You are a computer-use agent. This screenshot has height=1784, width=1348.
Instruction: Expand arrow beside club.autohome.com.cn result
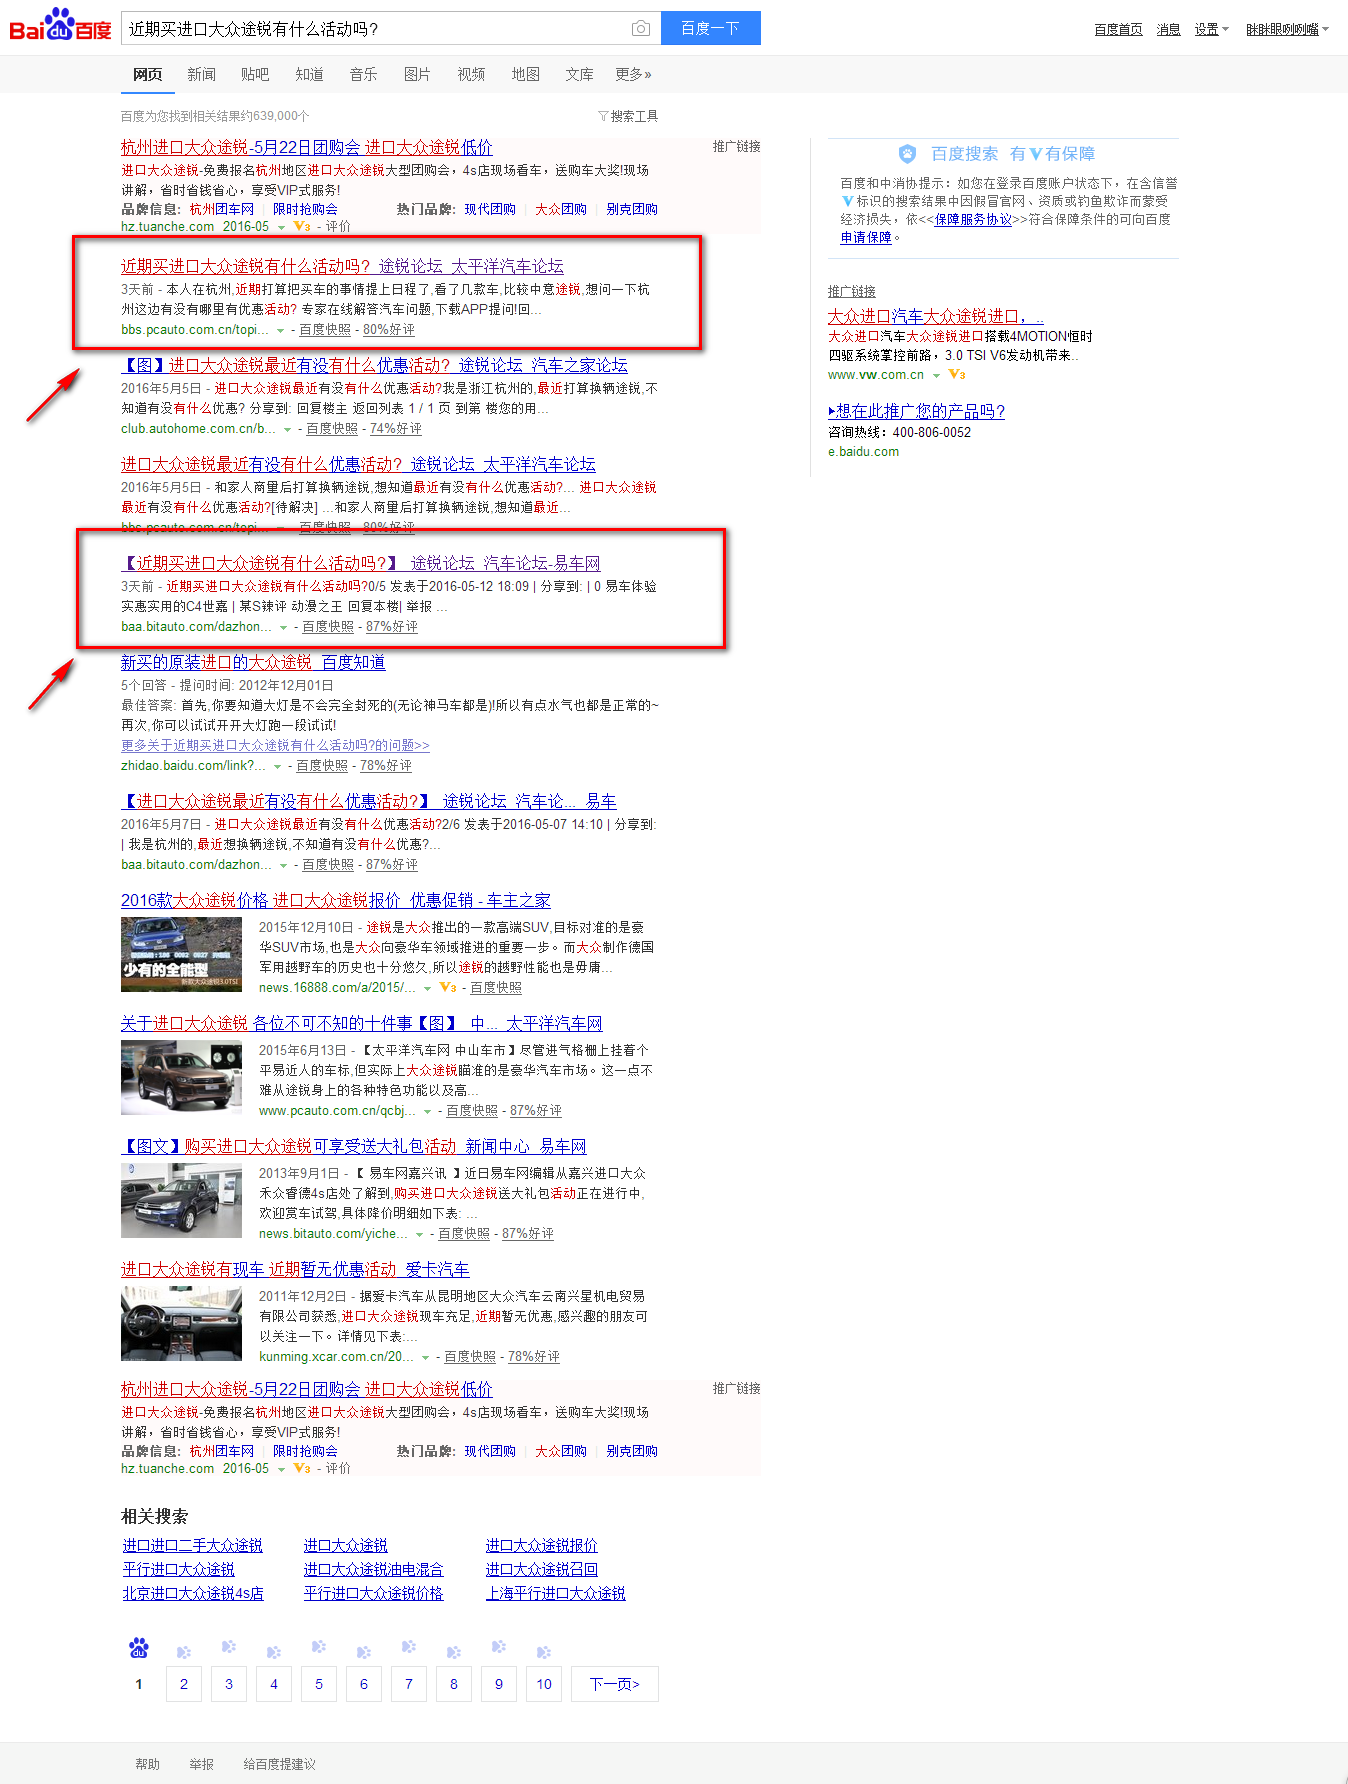coord(288,429)
